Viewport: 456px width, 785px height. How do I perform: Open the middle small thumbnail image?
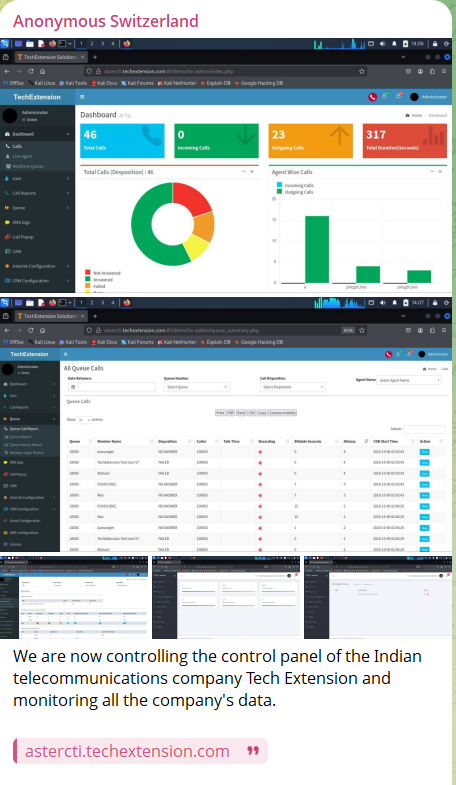click(x=227, y=597)
